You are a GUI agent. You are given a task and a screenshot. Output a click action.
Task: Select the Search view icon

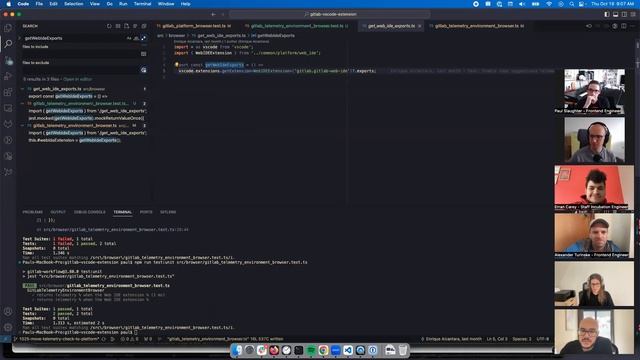point(8,44)
